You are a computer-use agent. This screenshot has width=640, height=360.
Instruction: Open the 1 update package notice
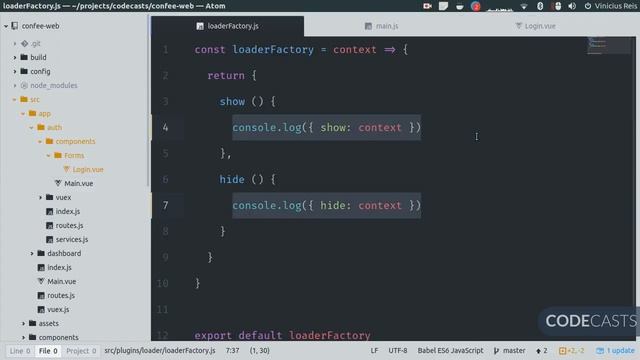pyautogui.click(x=615, y=351)
